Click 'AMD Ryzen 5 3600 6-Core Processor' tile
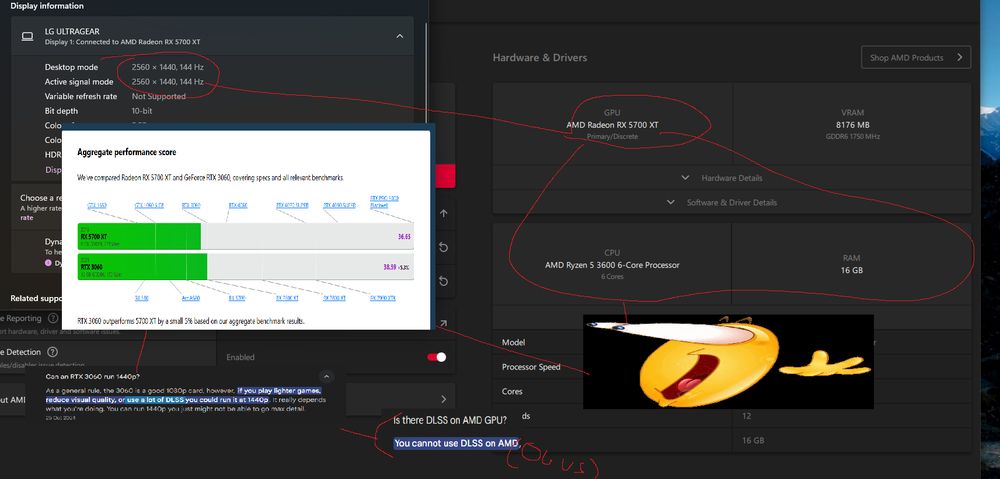Image resolution: width=1000 pixels, height=479 pixels. [612, 263]
